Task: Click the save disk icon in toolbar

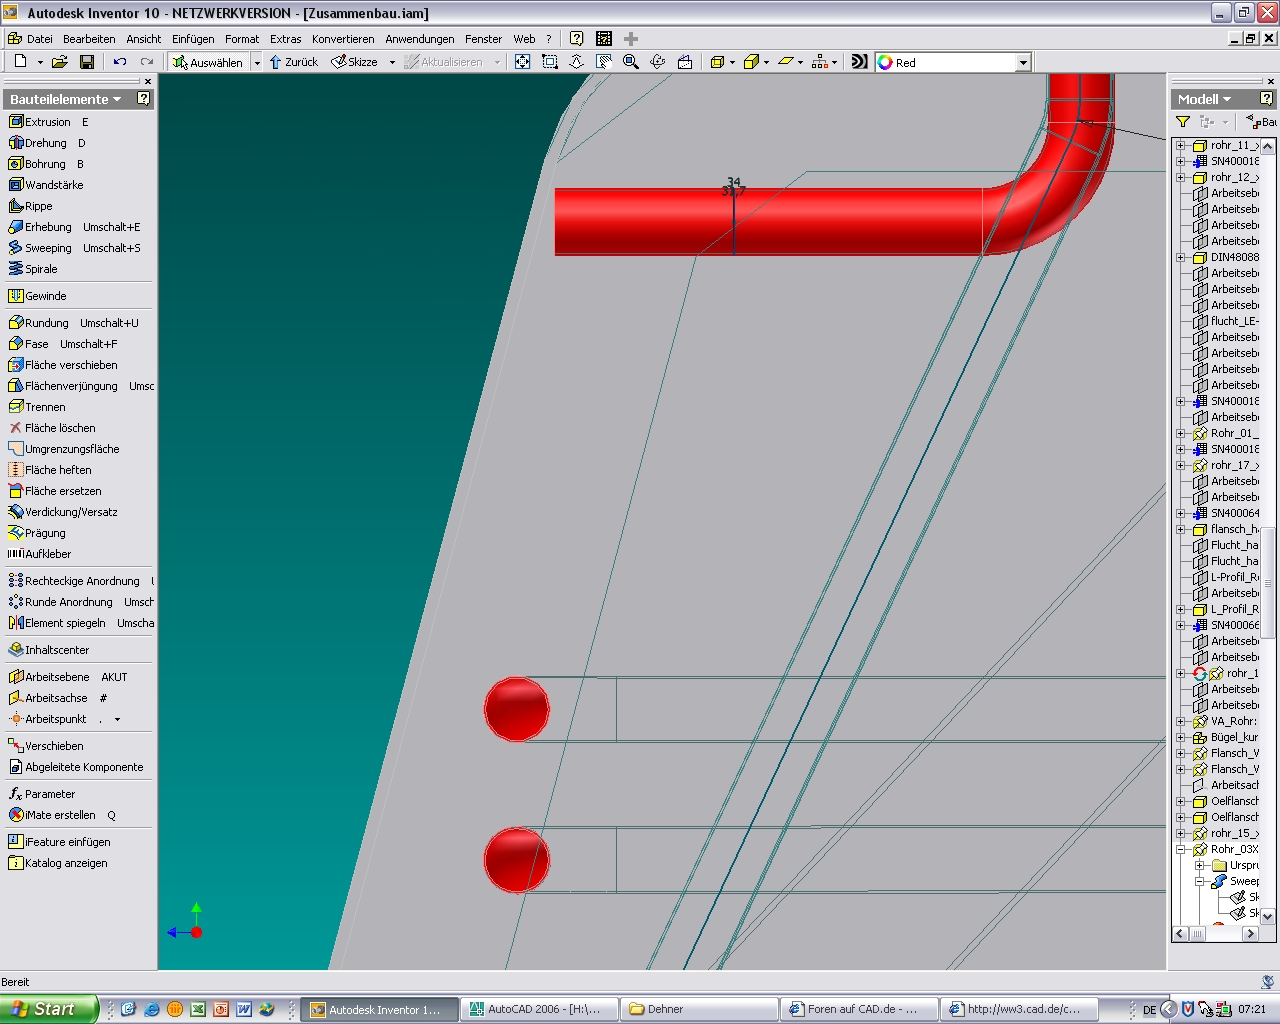Action: (87, 62)
